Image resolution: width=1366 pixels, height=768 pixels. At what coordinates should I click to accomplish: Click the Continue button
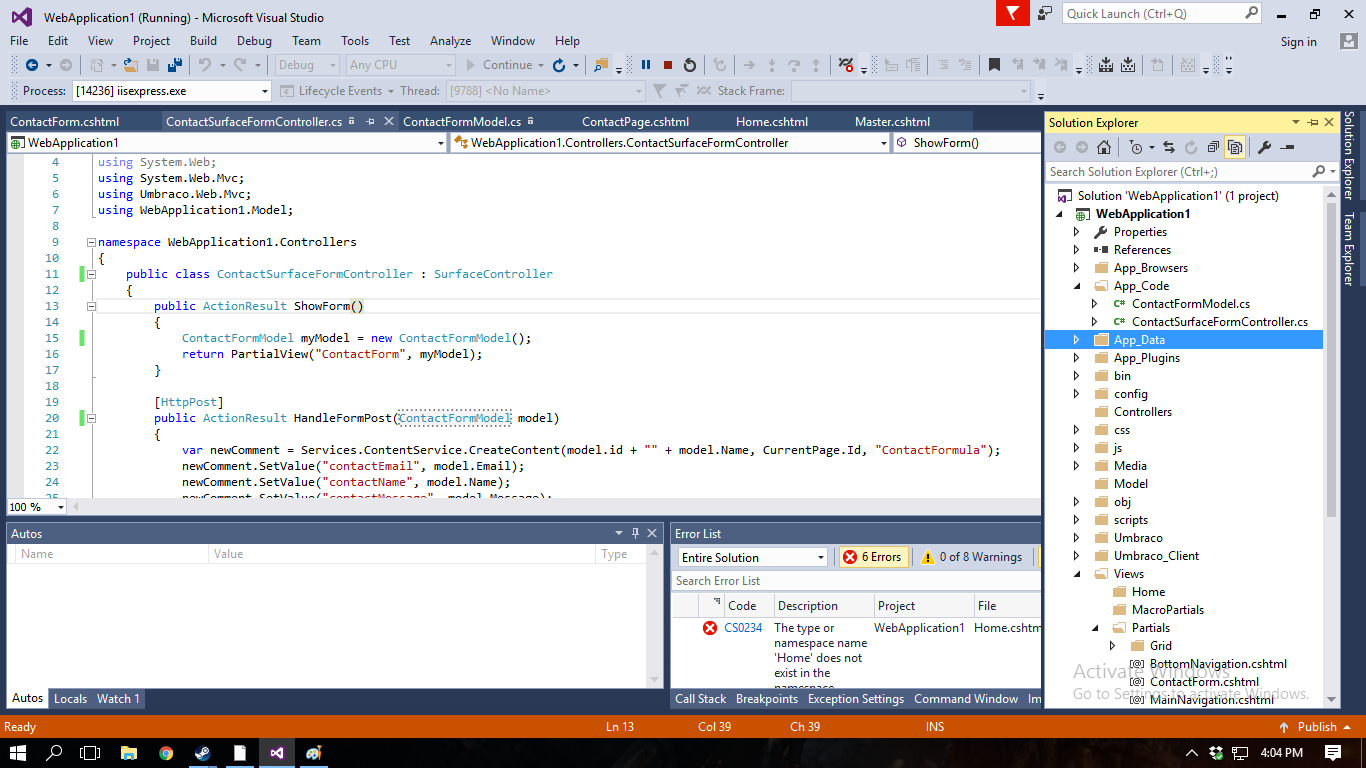pos(499,65)
